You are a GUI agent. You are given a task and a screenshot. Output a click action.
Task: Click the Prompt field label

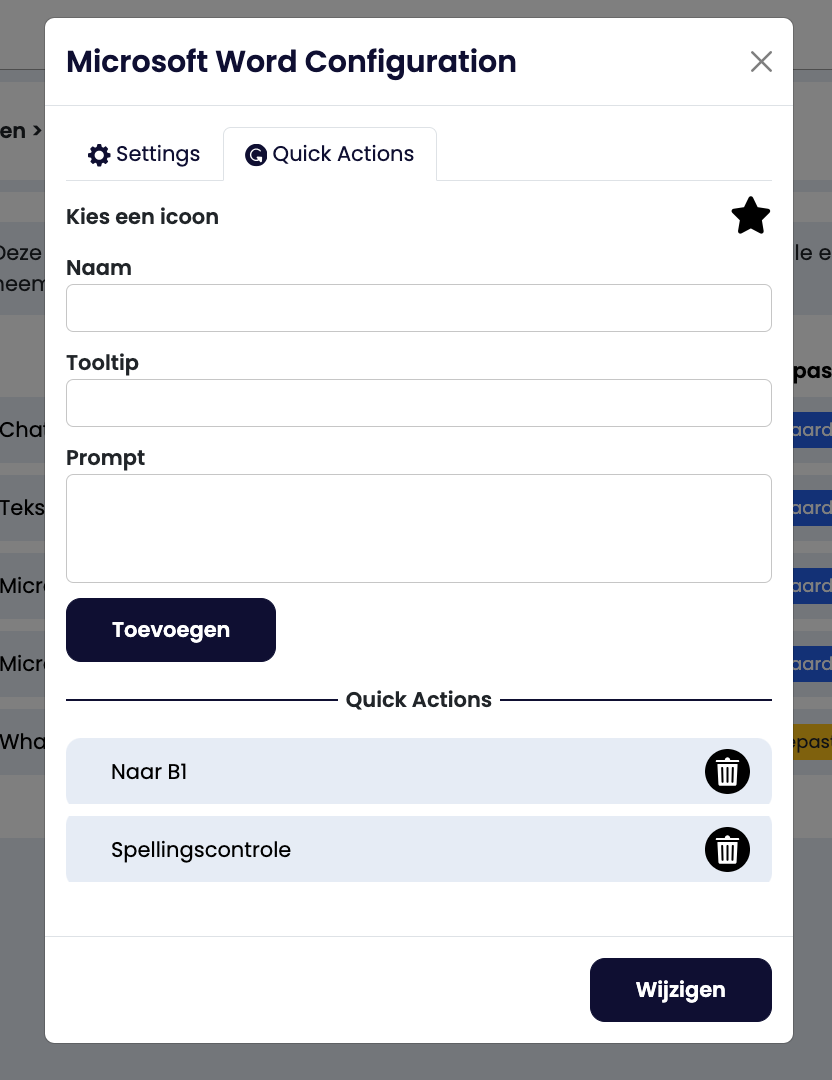pos(106,458)
